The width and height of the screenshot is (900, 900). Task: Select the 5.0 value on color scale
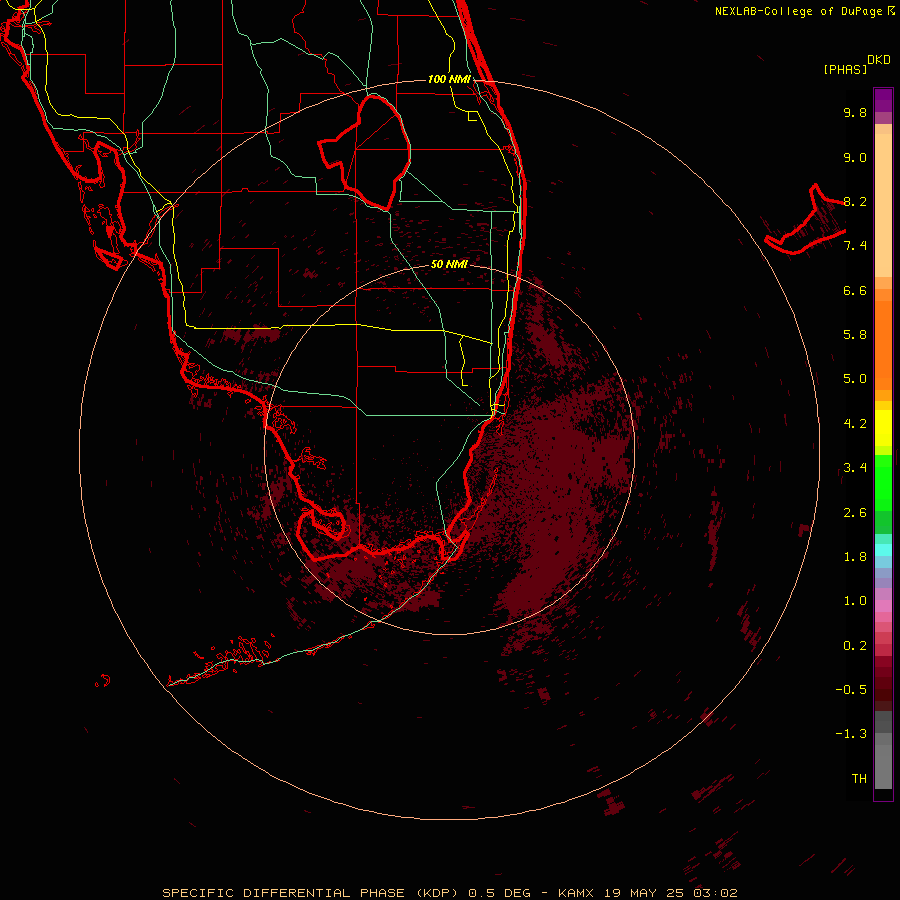coord(855,379)
